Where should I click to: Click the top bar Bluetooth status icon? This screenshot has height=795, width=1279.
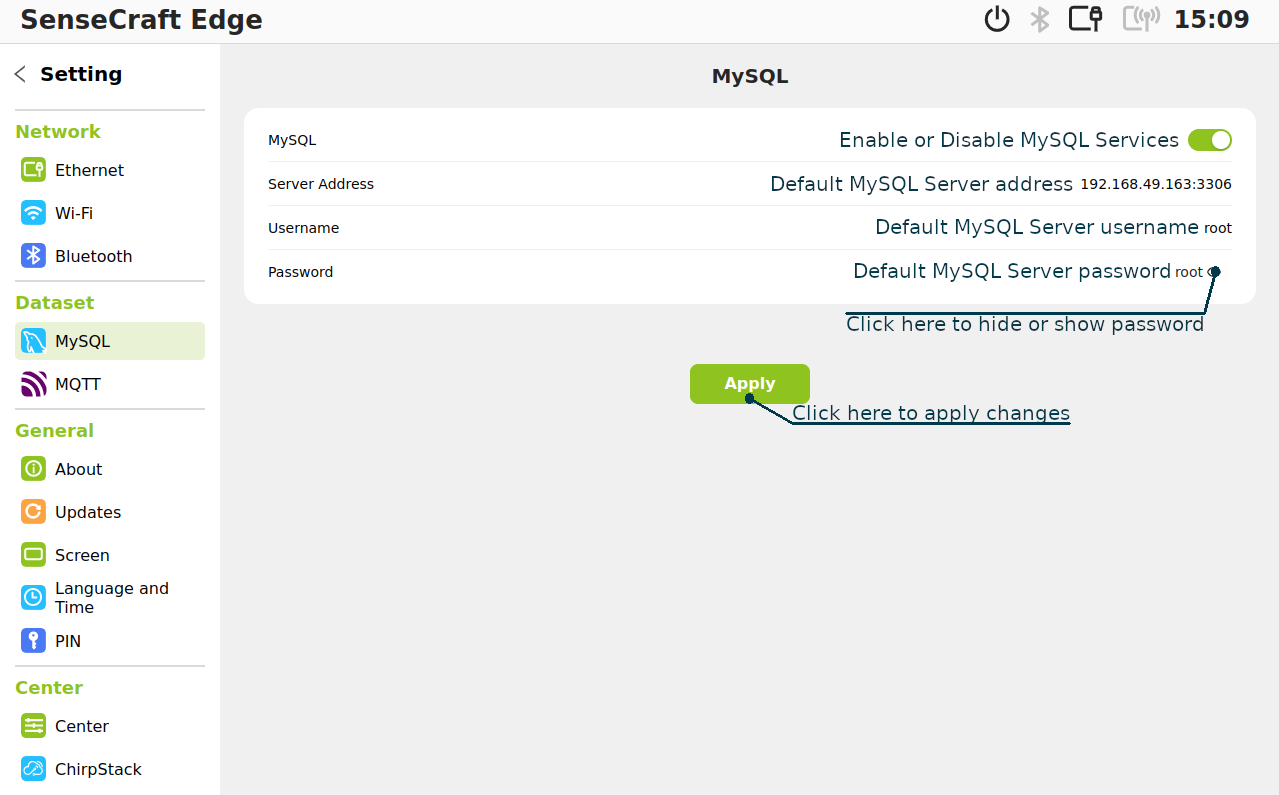(x=1040, y=20)
